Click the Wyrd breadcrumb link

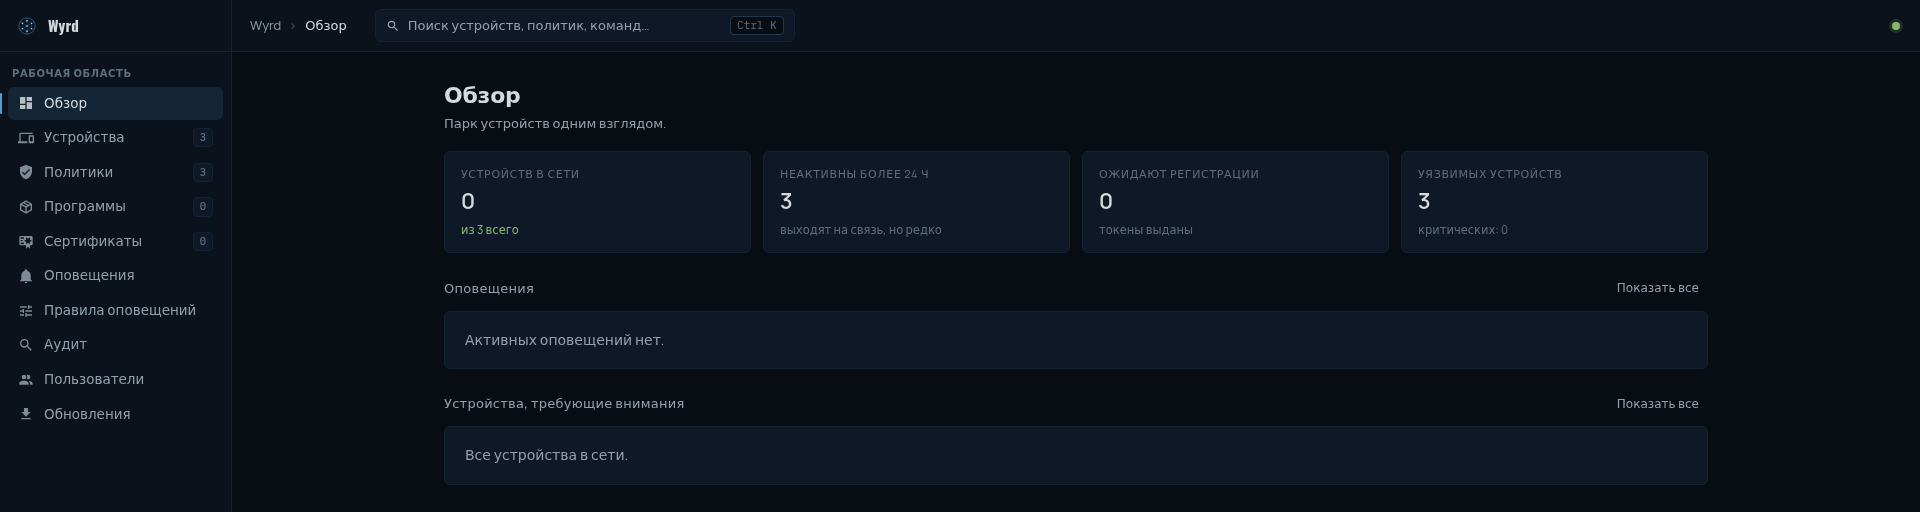(x=265, y=26)
